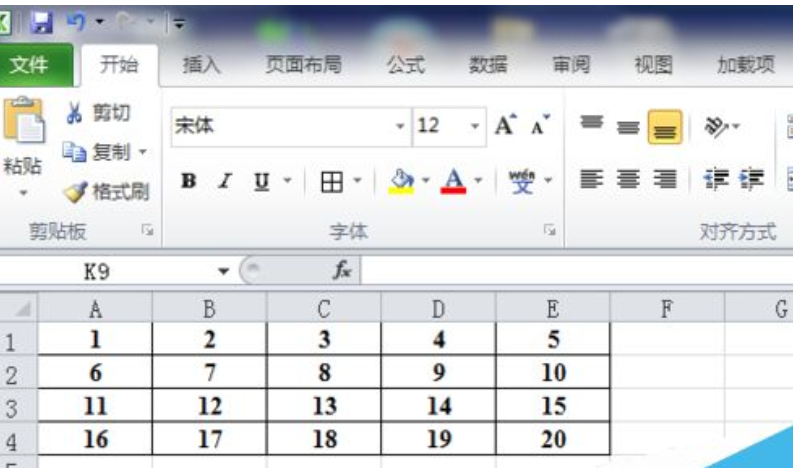Screen dimensions: 793x468
Task: Toggle highlighted bottom align icon
Action: 665,127
